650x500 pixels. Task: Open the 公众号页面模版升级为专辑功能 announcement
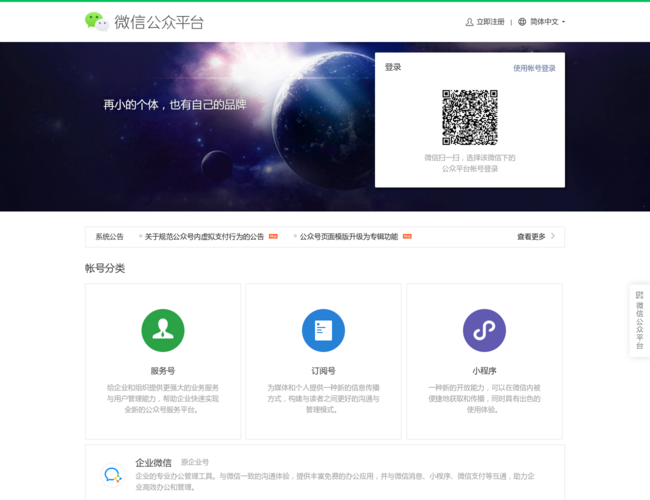point(349,237)
